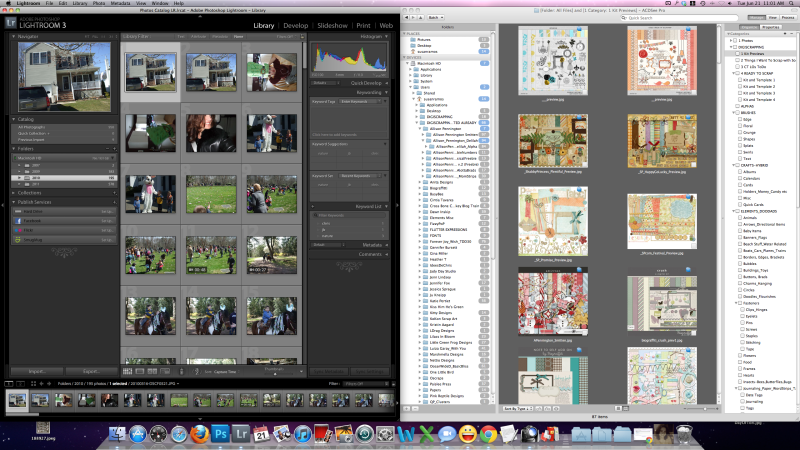The height and width of the screenshot is (450, 800).
Task: Check the '1 Photos' category box
Action: point(735,40)
